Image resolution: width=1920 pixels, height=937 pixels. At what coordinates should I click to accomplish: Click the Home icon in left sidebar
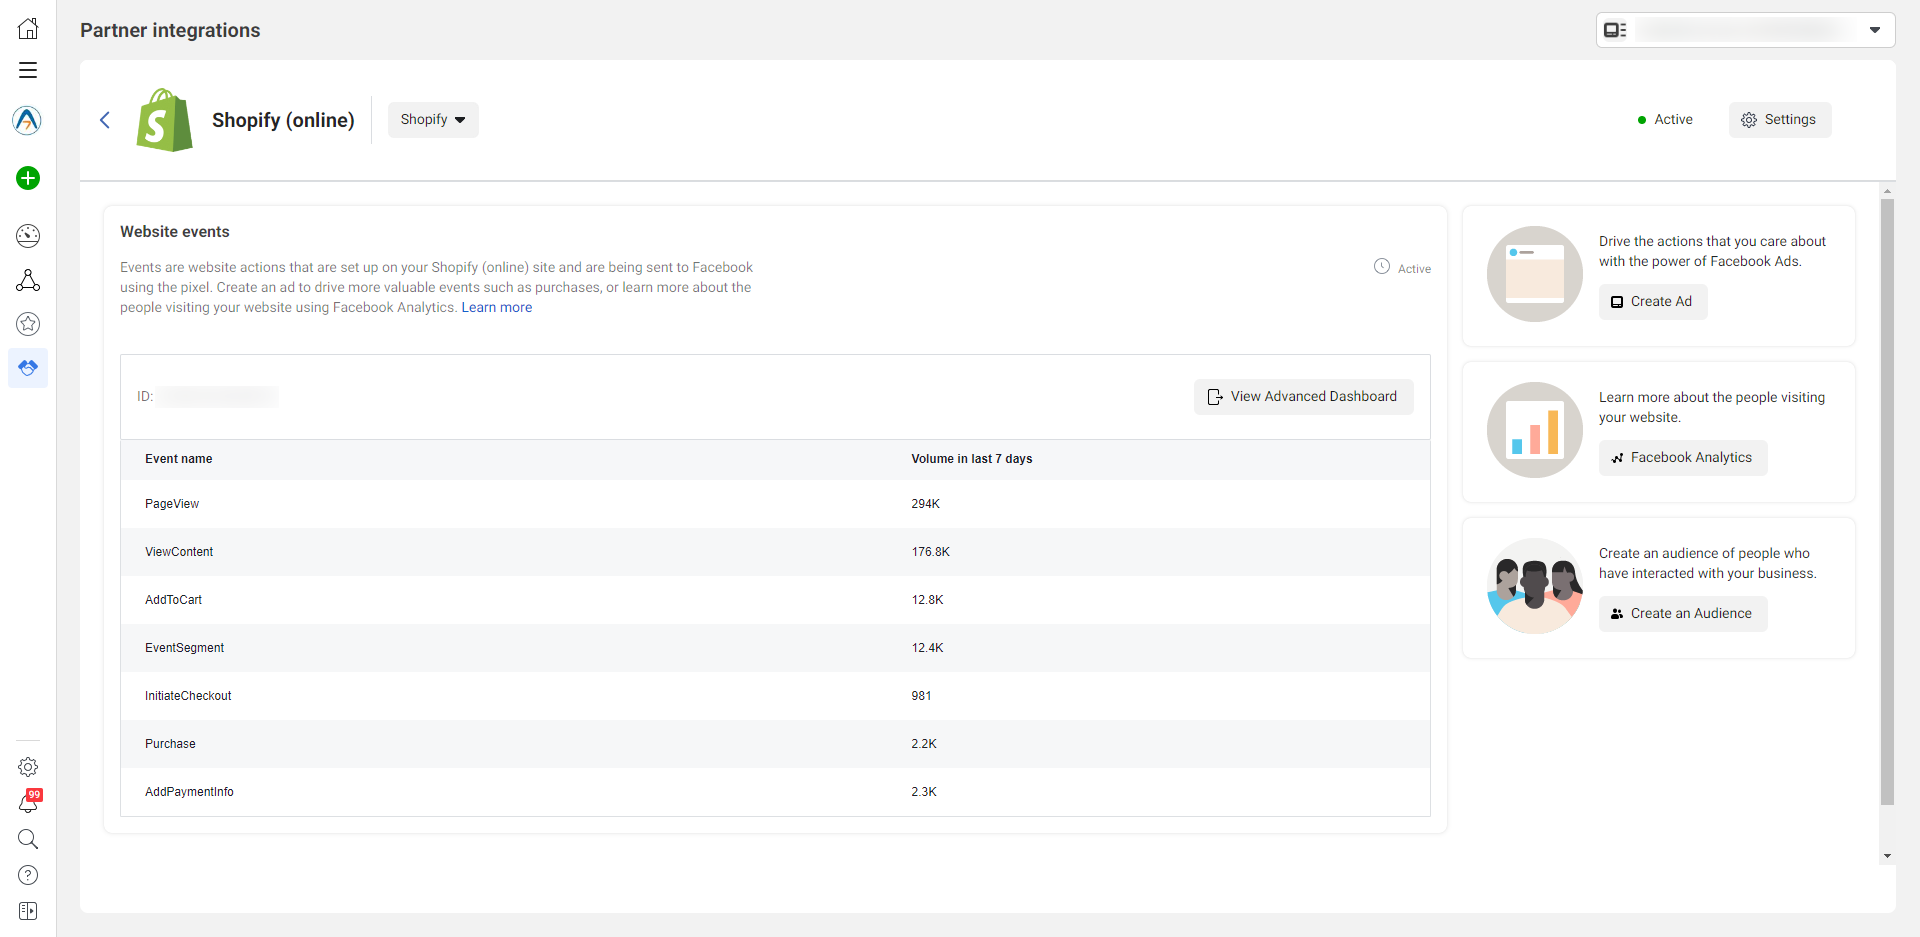(28, 28)
